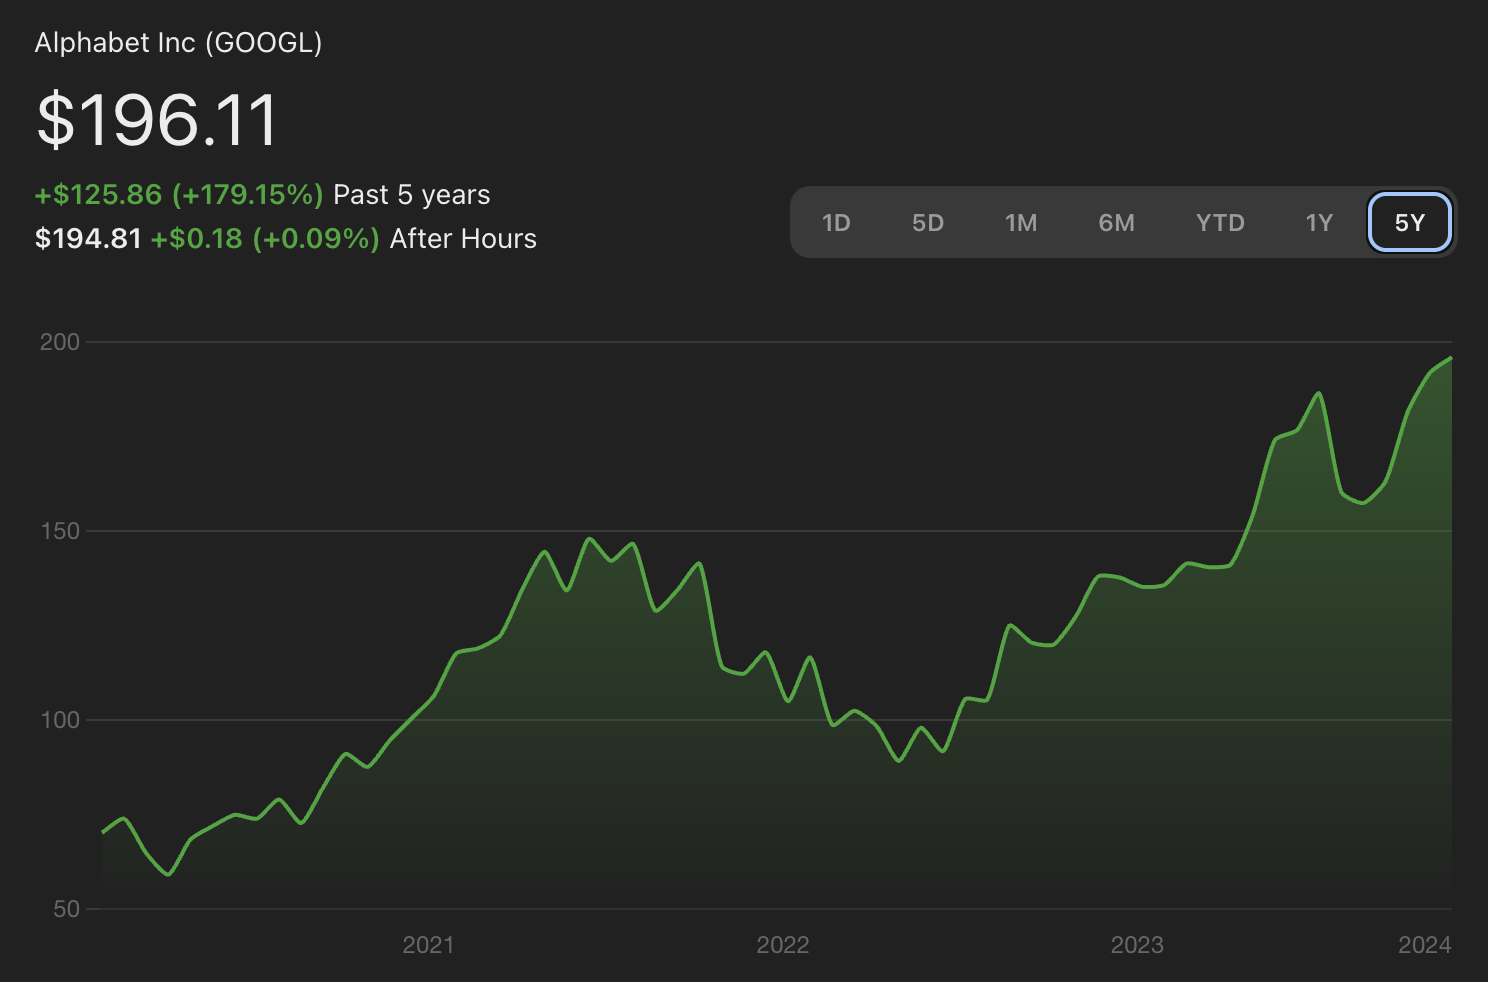Click the 100 y-axis label
Viewport: 1488px width, 982px height.
click(x=59, y=720)
